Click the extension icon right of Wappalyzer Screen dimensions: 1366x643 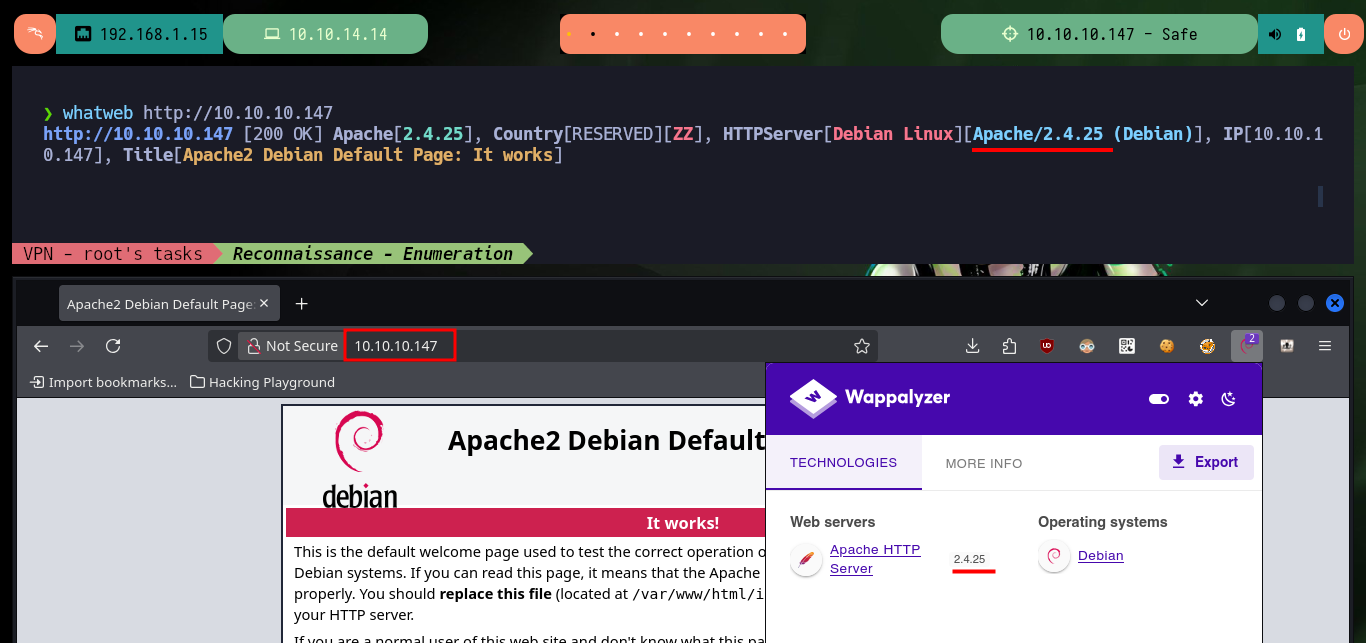tap(1287, 346)
